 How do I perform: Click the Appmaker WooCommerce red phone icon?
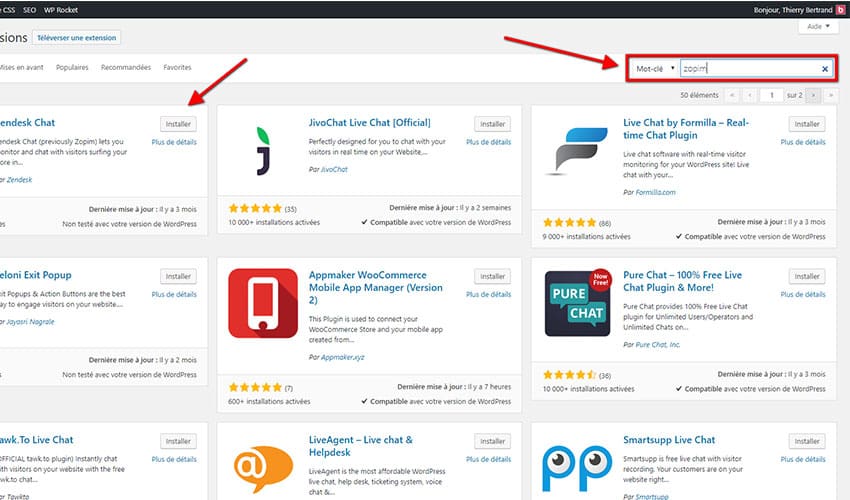coord(263,303)
